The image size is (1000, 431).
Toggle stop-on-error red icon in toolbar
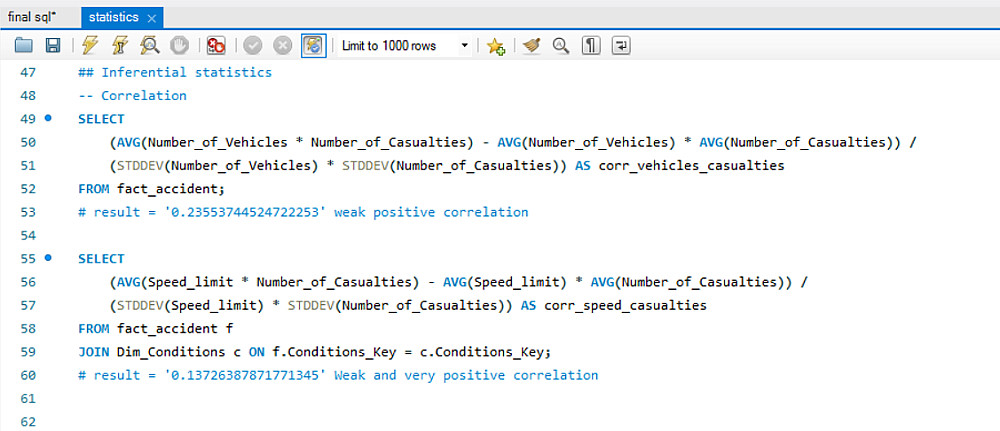pyautogui.click(x=216, y=46)
